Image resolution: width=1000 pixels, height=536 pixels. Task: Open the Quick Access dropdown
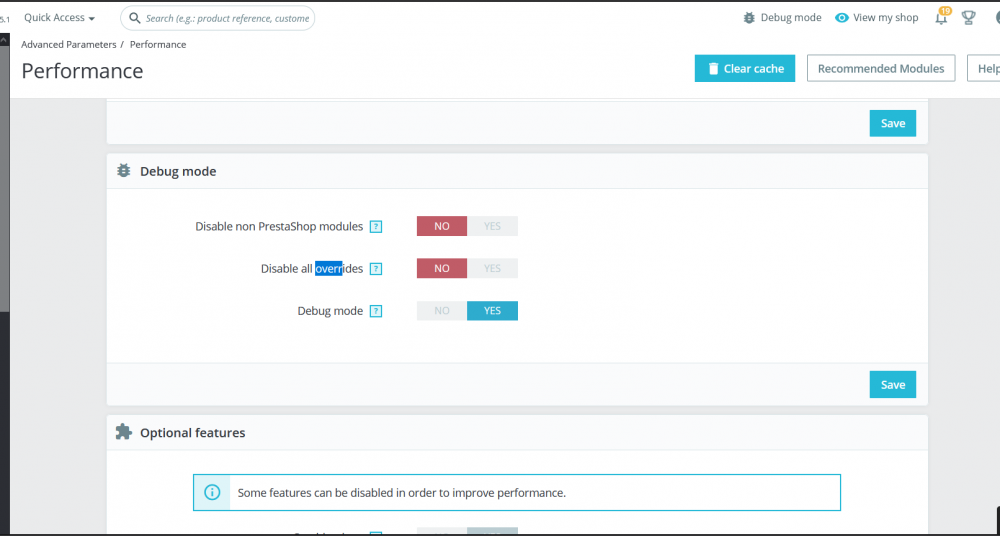tap(59, 18)
